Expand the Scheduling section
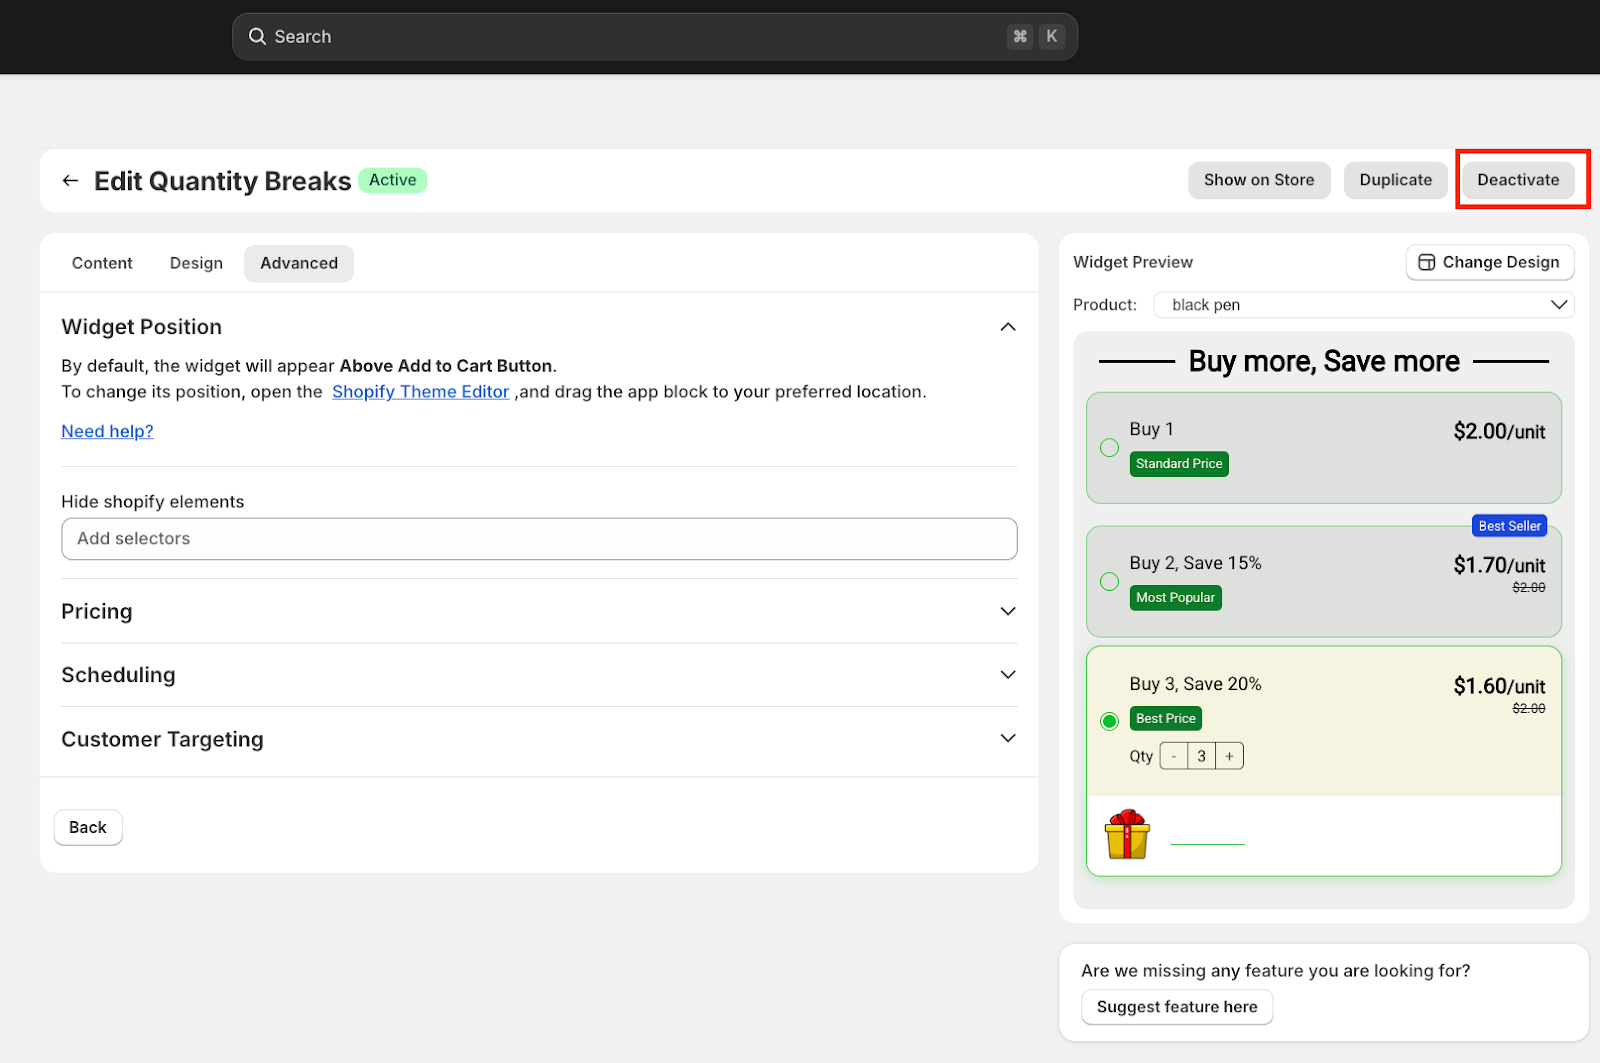 click(1007, 675)
